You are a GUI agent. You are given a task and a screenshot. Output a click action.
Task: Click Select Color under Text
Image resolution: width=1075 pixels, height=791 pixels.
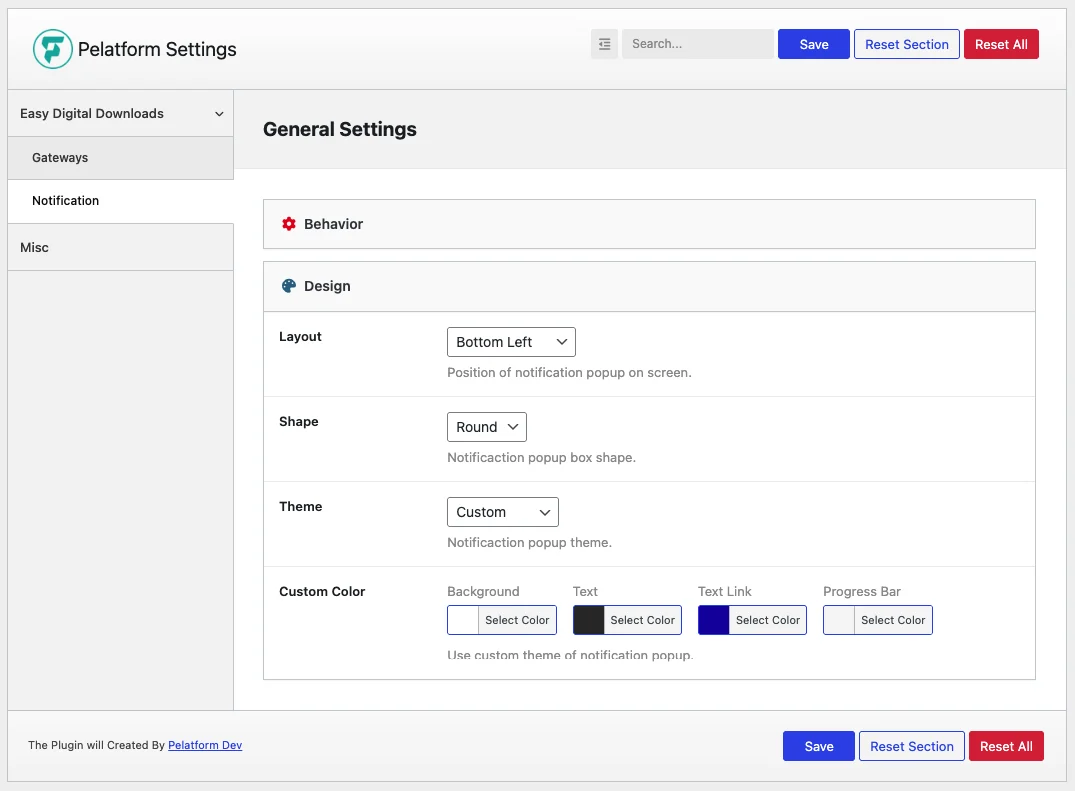coord(642,620)
